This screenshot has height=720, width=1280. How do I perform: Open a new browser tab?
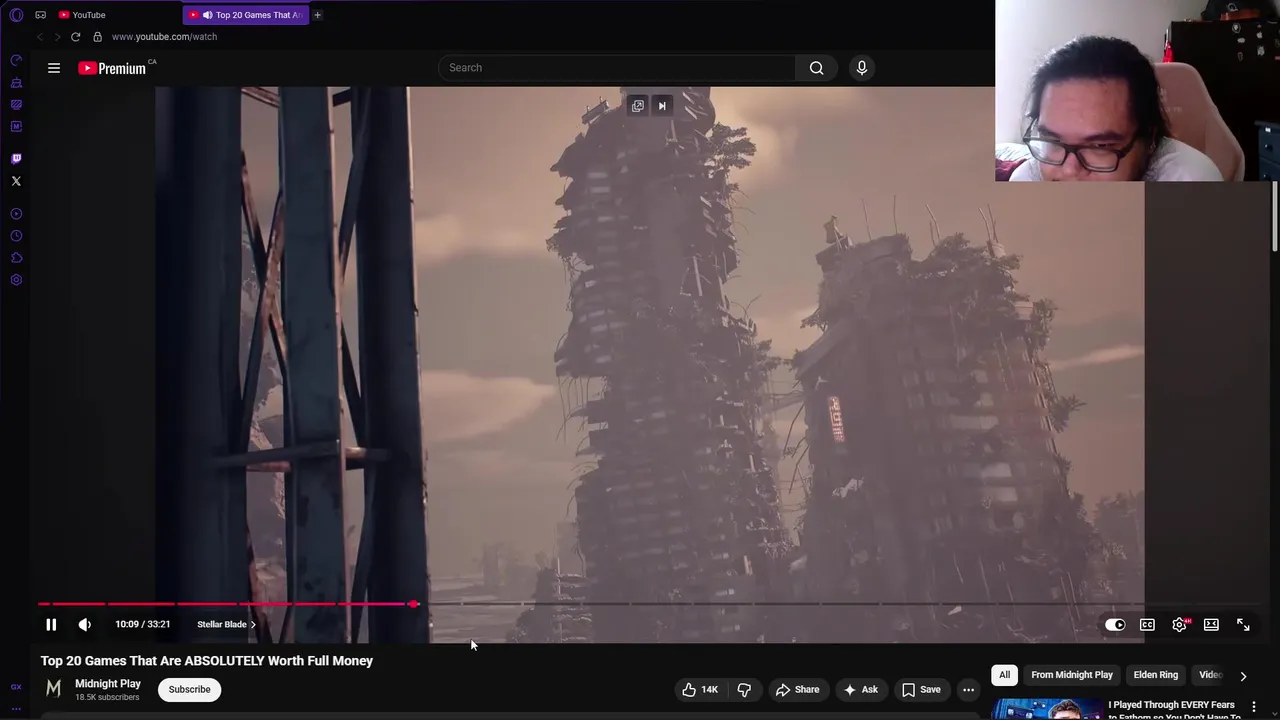[x=317, y=15]
